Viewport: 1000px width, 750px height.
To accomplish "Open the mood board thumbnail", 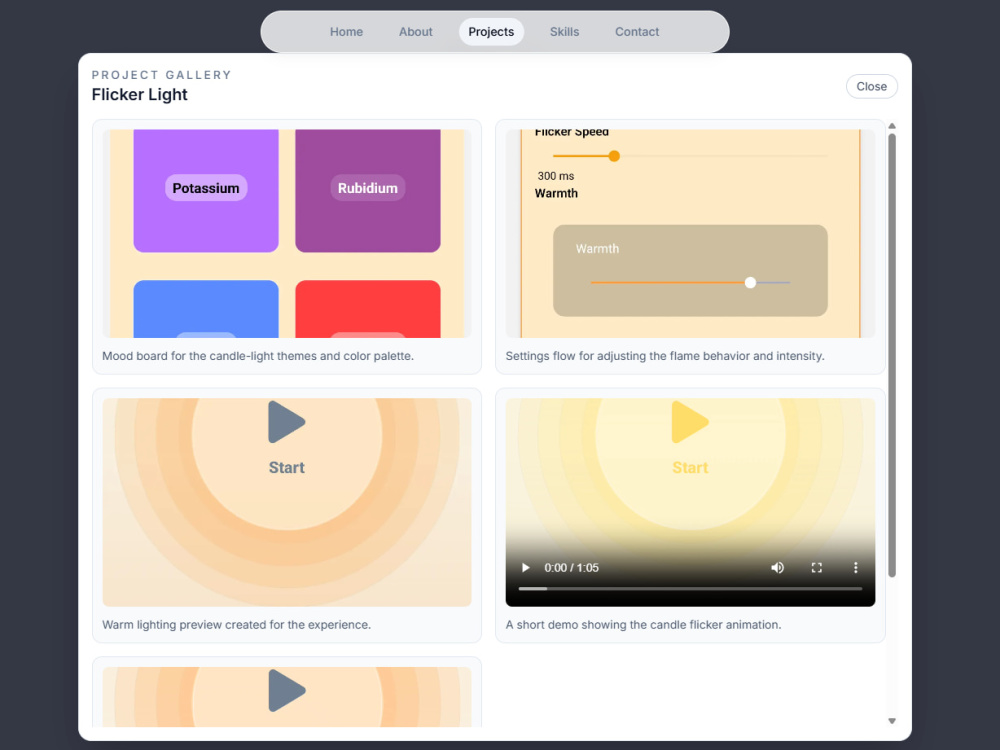I will (287, 233).
